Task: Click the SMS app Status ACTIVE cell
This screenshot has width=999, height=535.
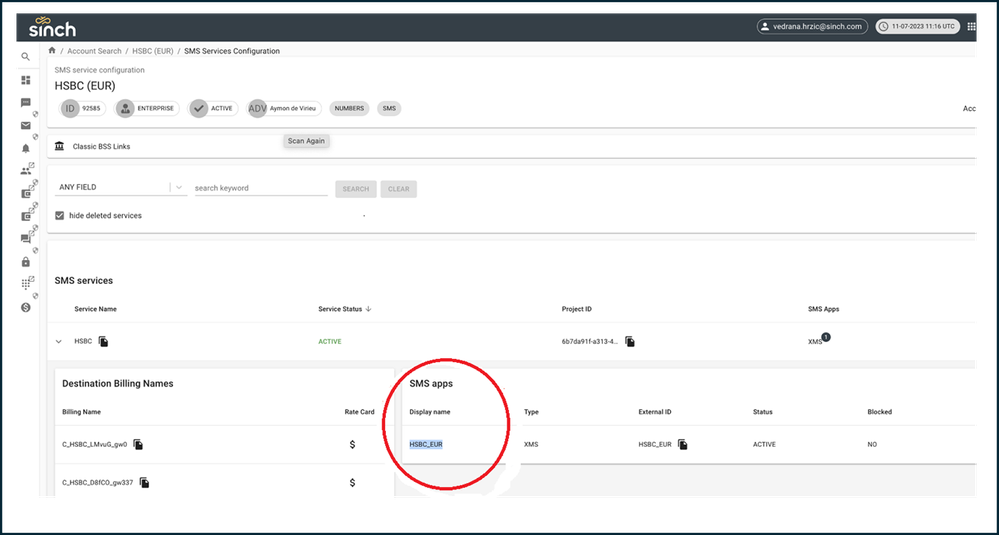Action: point(765,445)
